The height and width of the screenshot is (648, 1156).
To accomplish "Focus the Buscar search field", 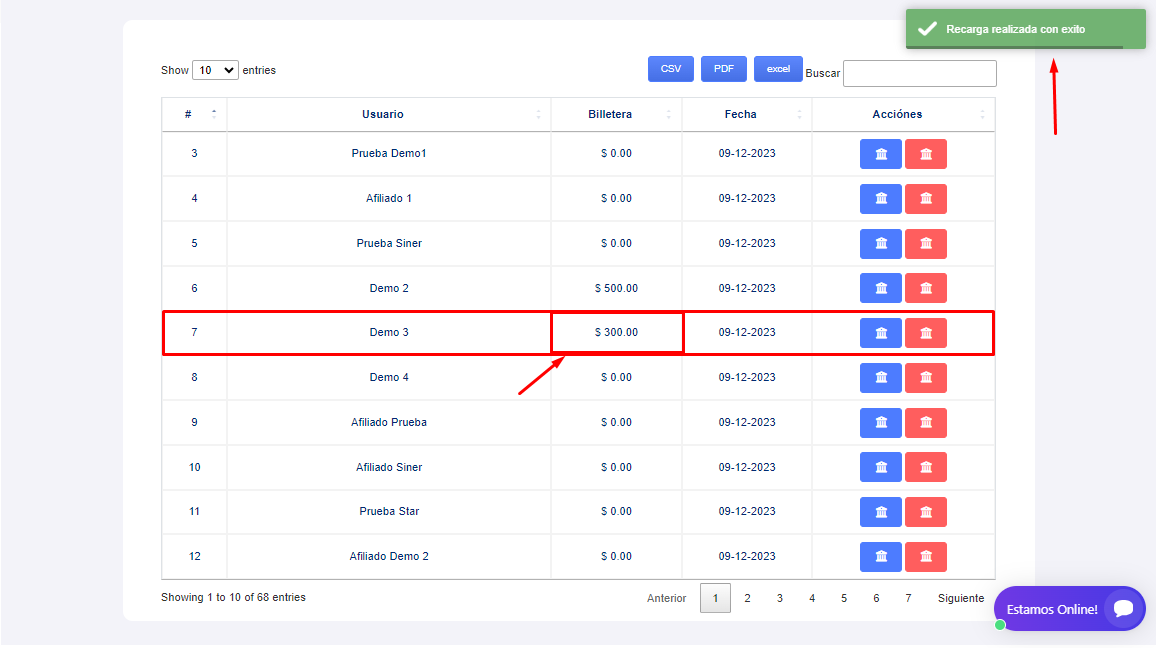I will (x=919, y=73).
